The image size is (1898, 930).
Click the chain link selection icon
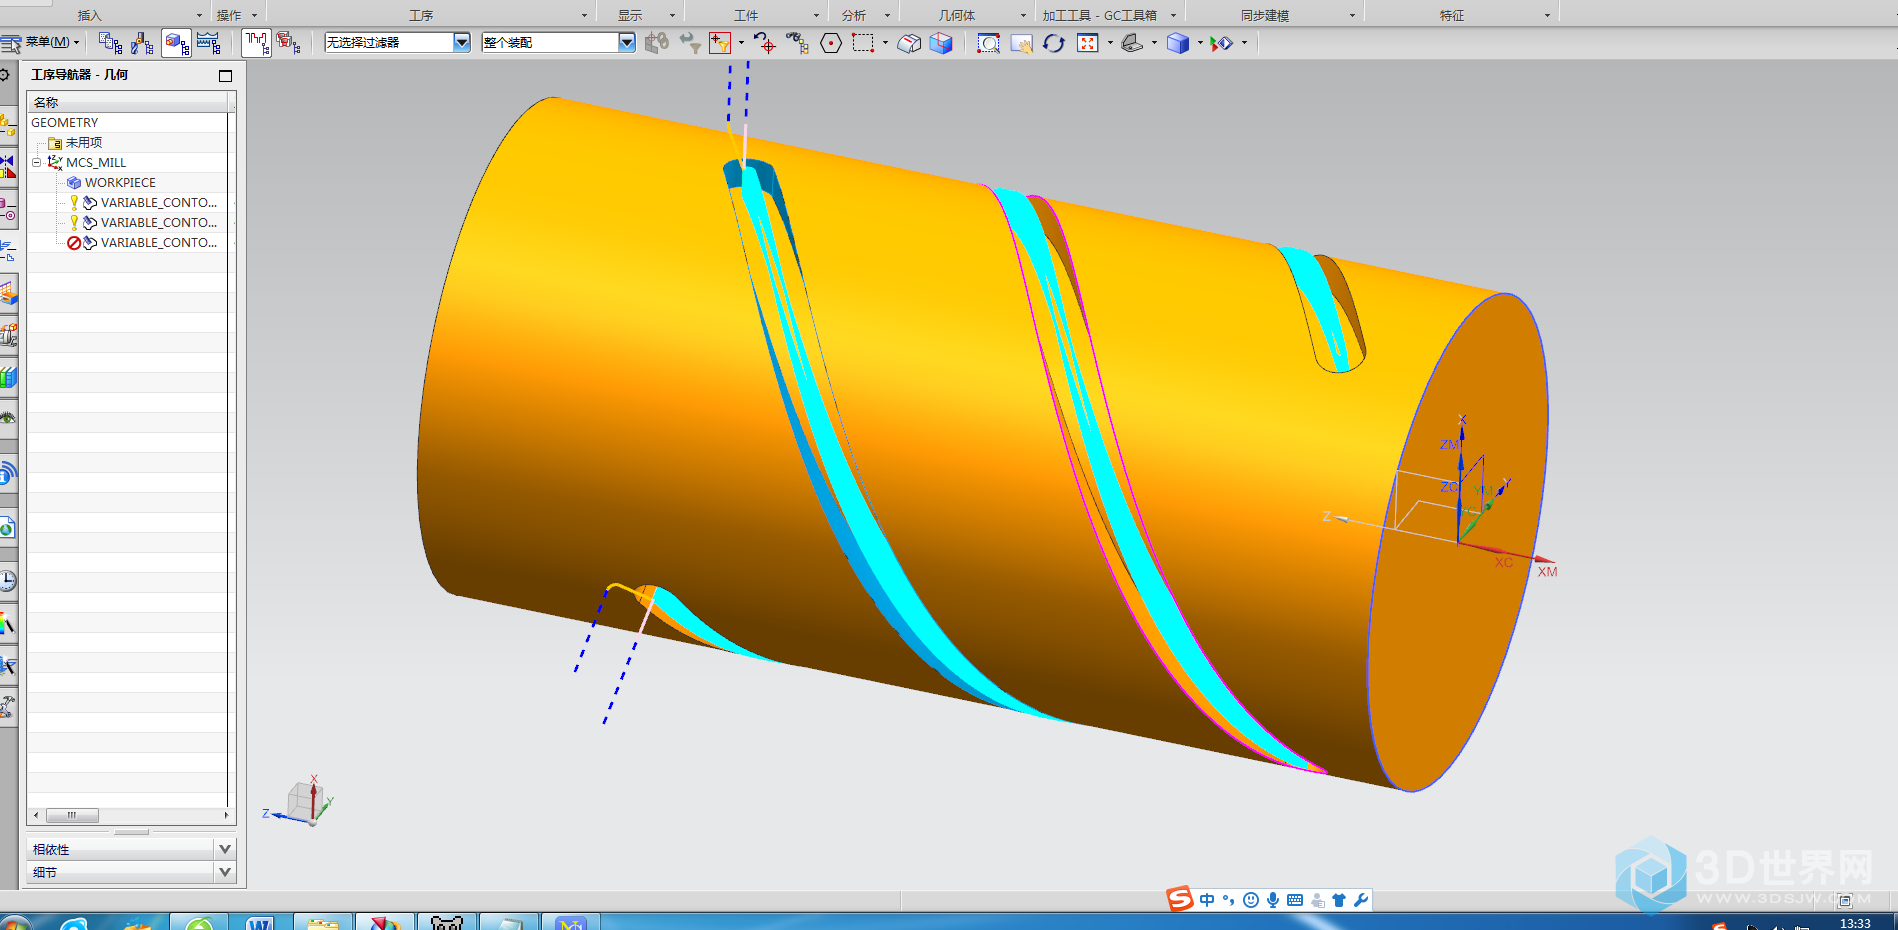pos(657,43)
